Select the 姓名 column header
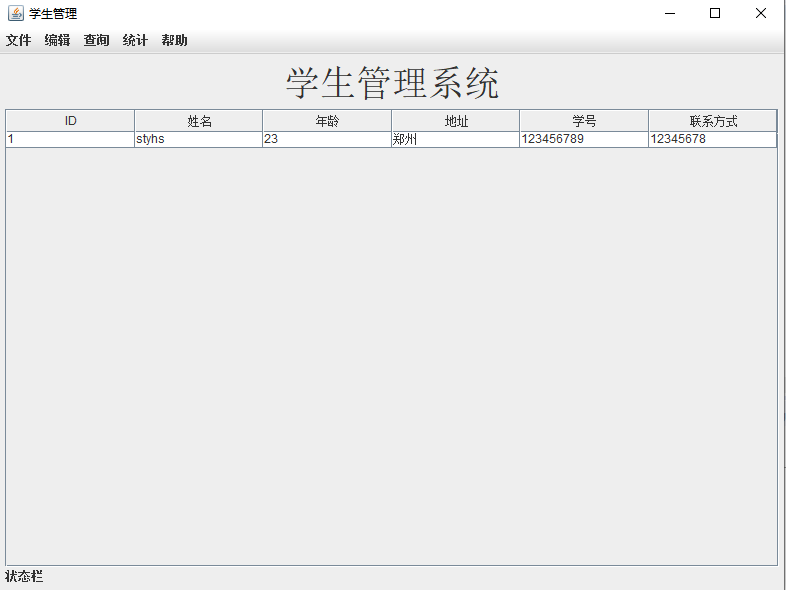This screenshot has width=786, height=590. tap(199, 121)
